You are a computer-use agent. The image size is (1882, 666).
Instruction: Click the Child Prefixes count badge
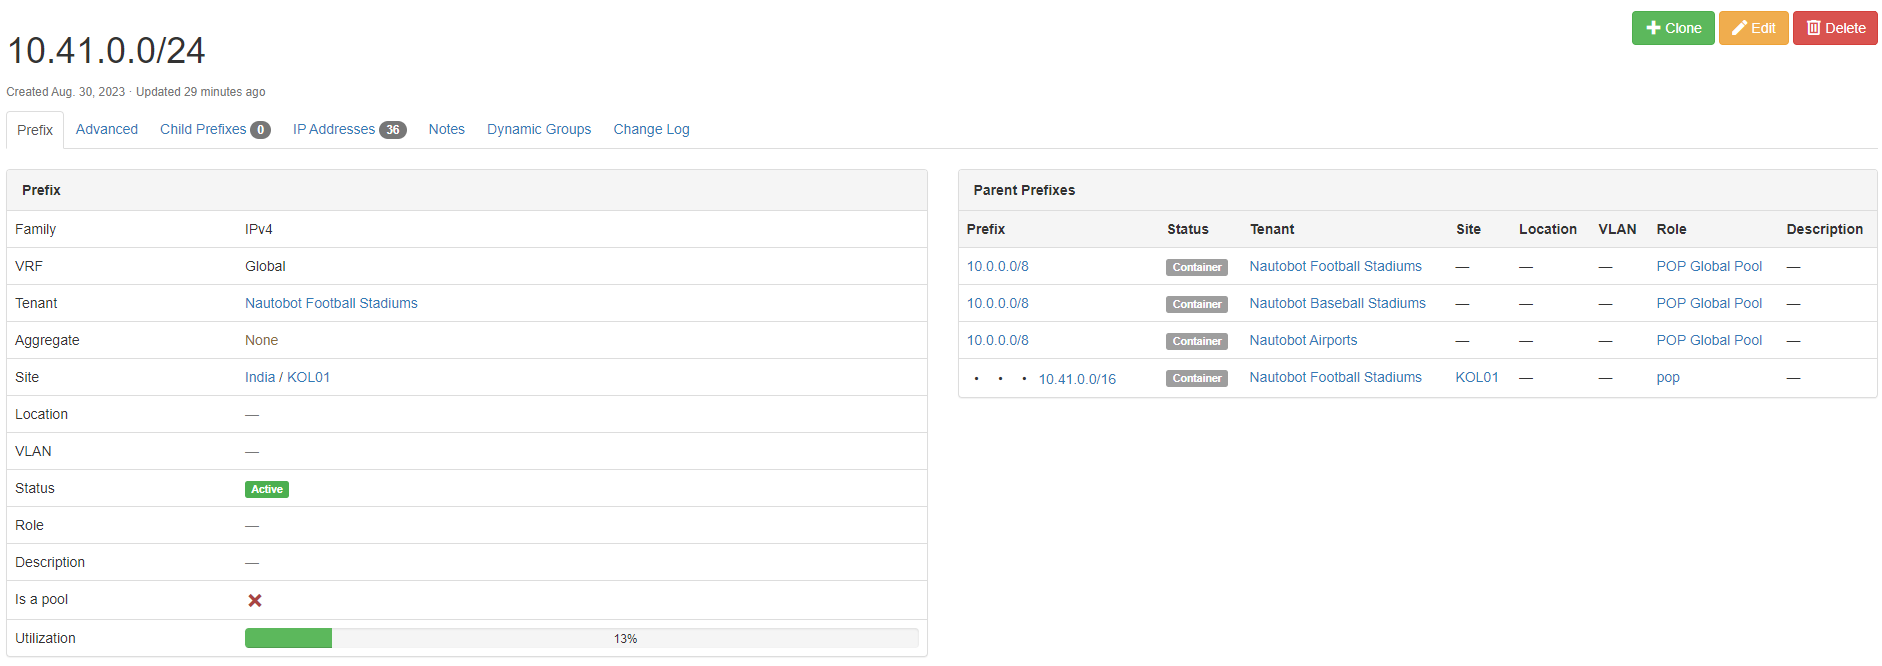[x=260, y=130]
